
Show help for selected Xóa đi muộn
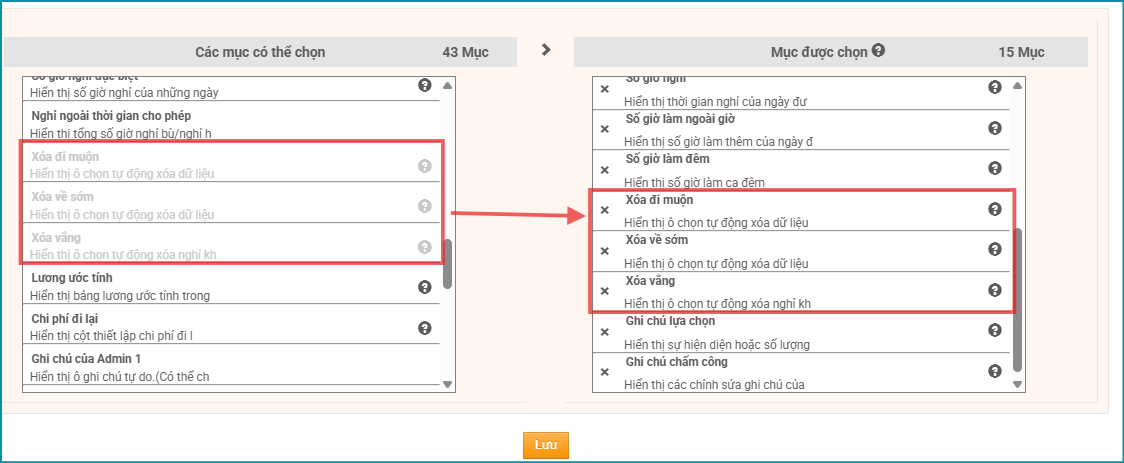[x=994, y=209]
